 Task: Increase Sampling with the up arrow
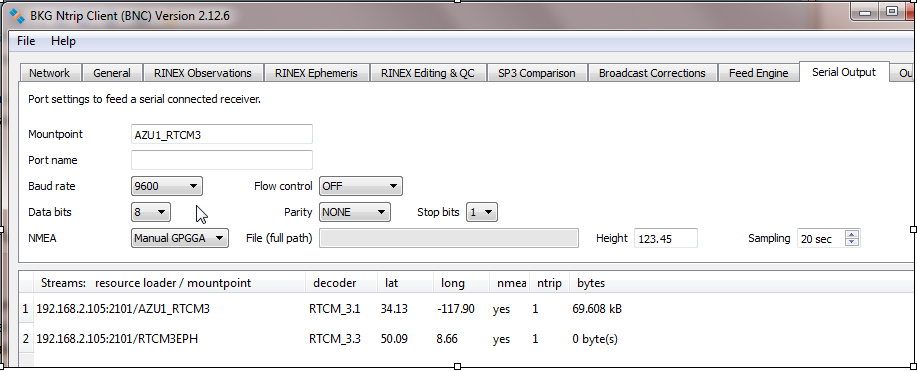coord(853,234)
